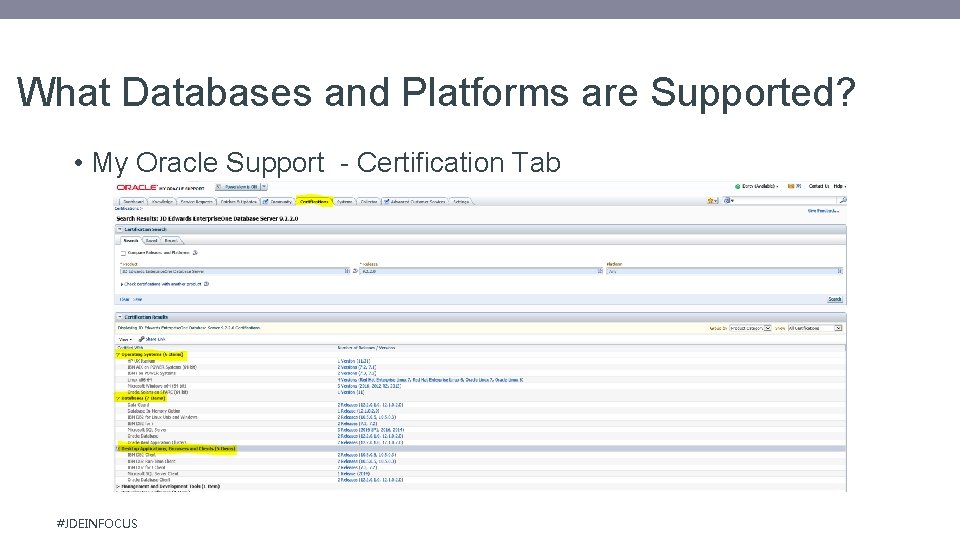Switch to the Dashboard tab
Image resolution: width=960 pixels, height=540 pixels.
click(x=133, y=201)
